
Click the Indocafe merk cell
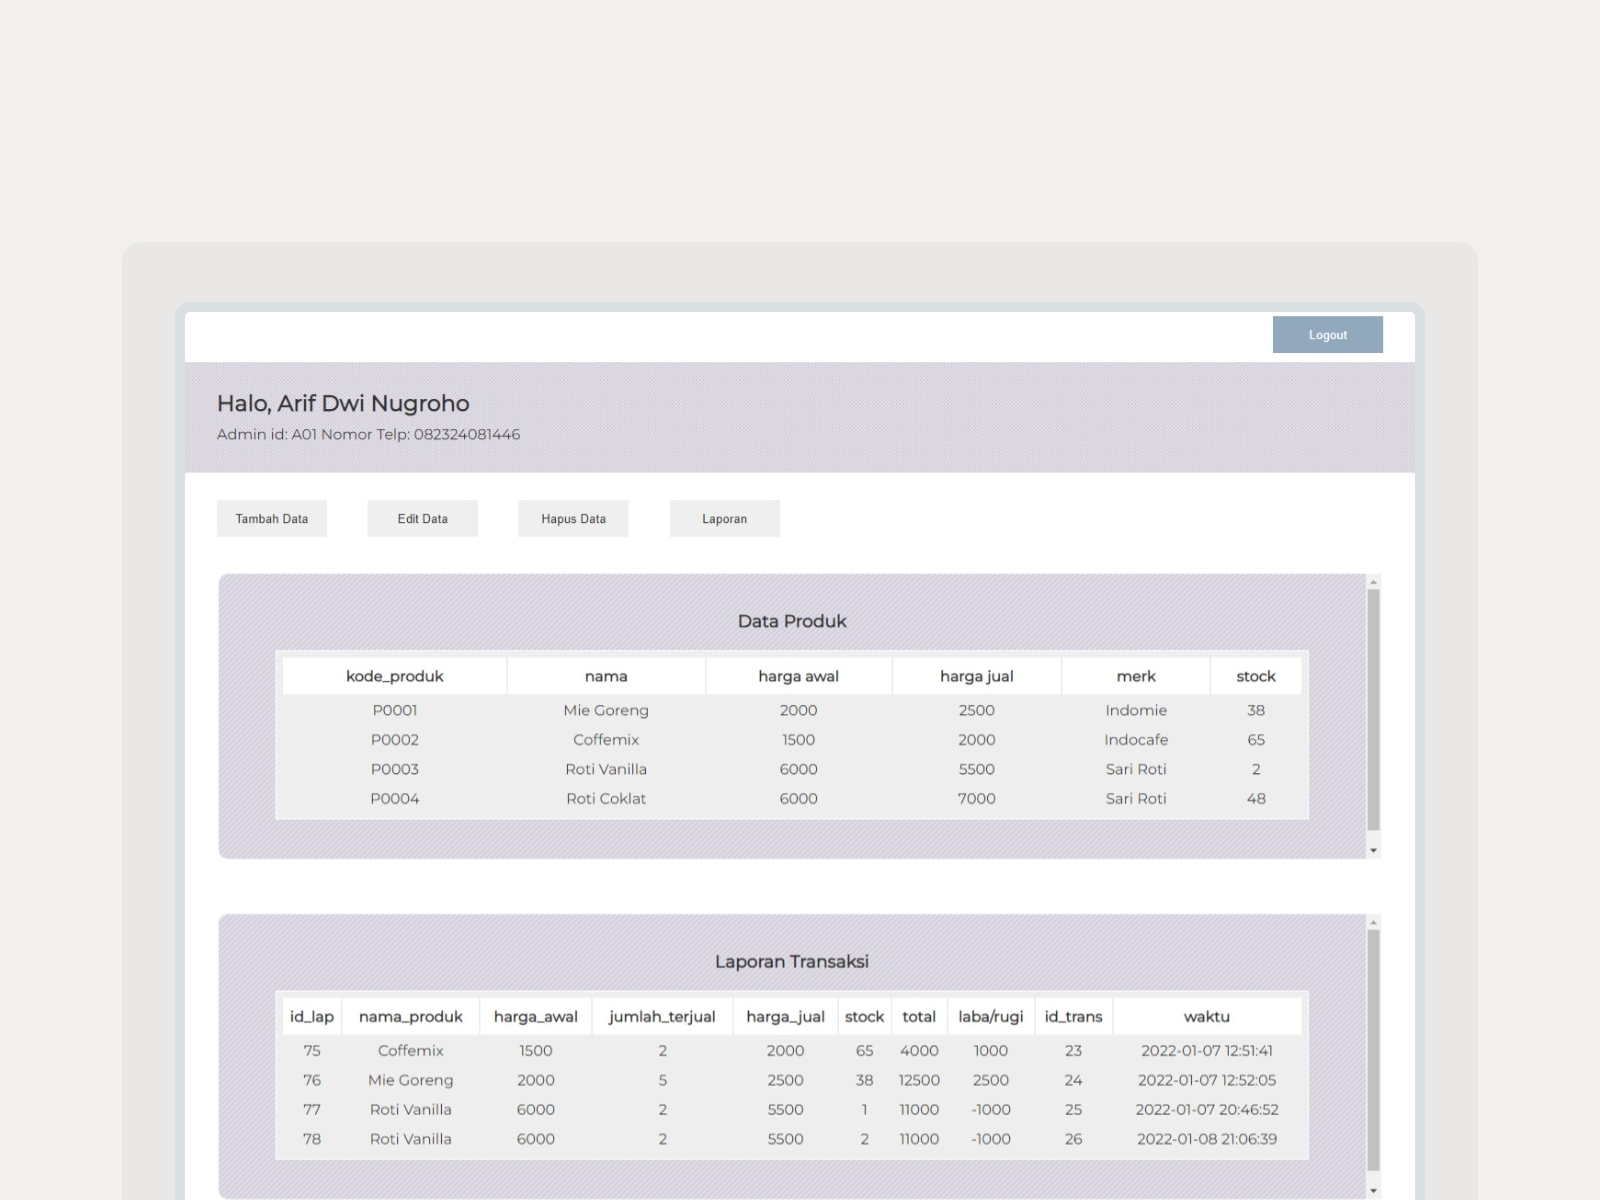[x=1136, y=740]
